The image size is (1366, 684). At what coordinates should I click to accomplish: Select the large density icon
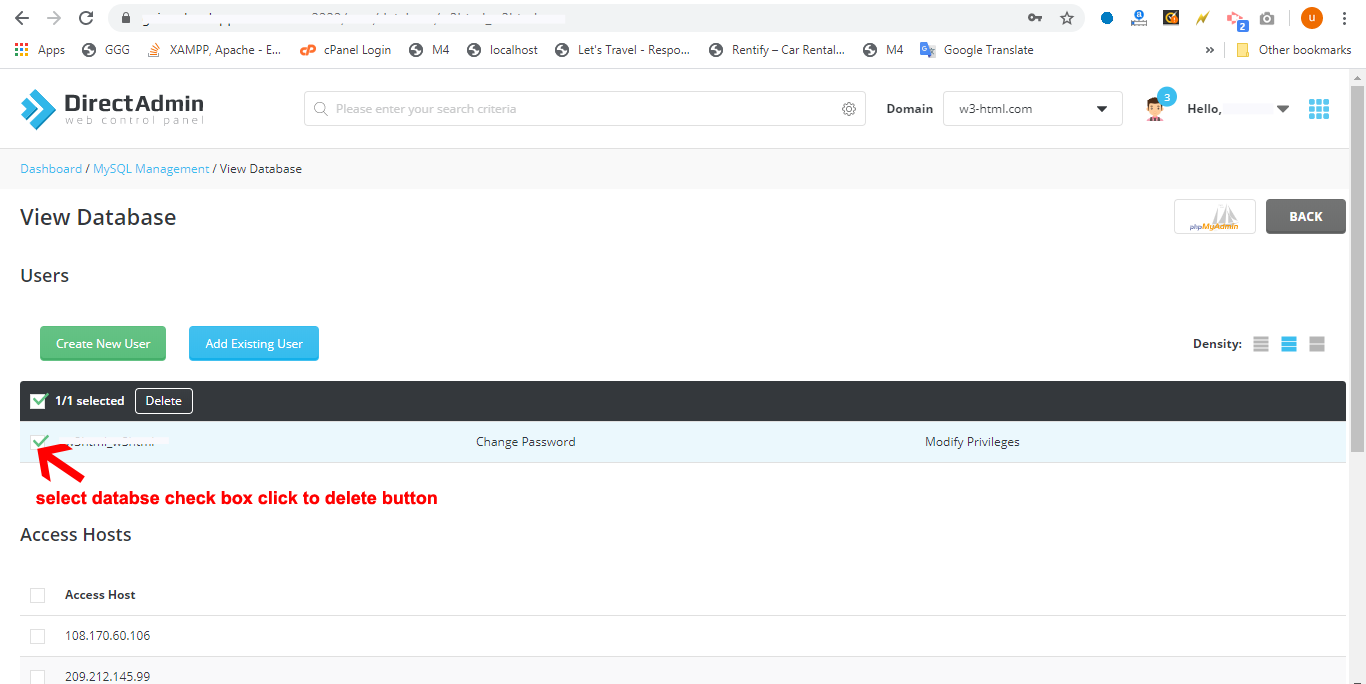(x=1316, y=344)
